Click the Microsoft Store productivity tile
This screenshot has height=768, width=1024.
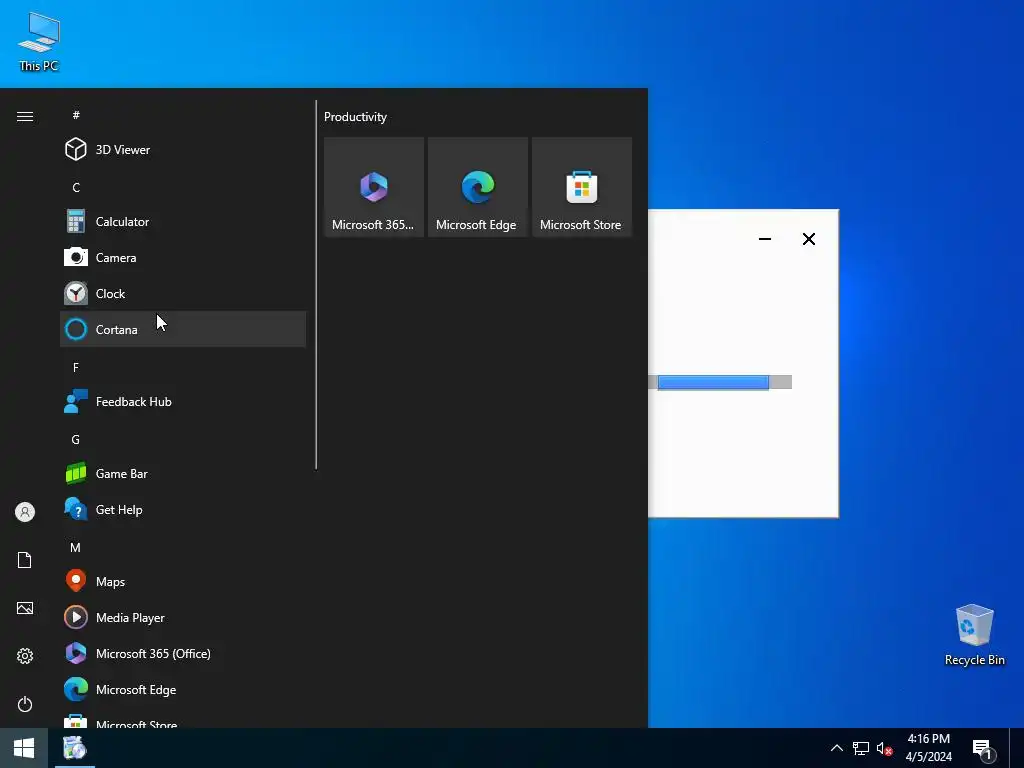click(x=582, y=187)
